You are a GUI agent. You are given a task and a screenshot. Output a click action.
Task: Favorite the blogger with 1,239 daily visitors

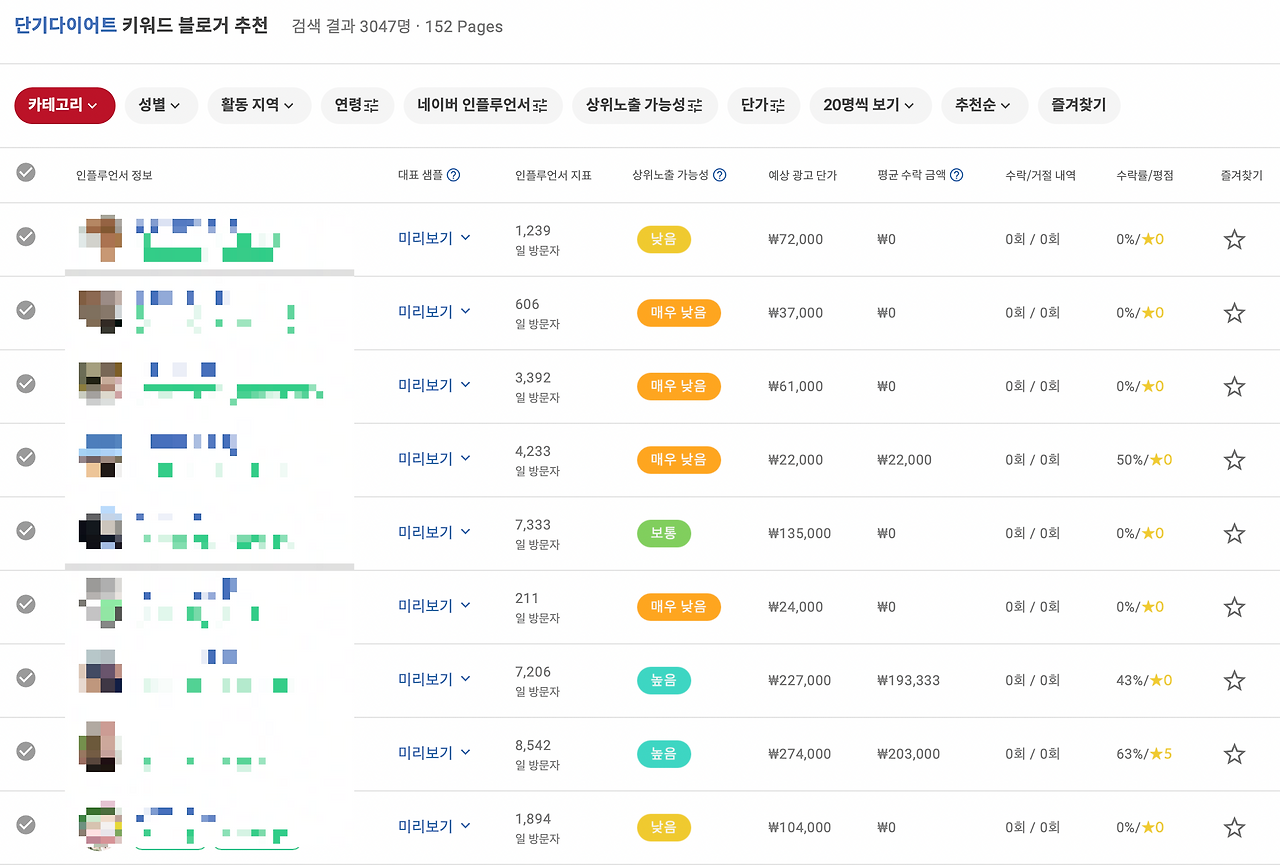[x=1234, y=239]
